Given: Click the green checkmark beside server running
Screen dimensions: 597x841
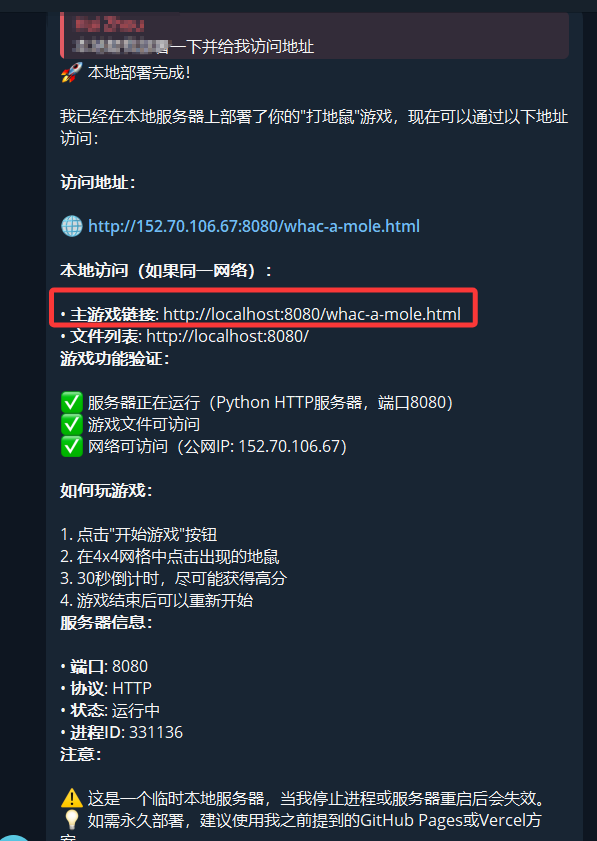Looking at the screenshot, I should 71,402.
